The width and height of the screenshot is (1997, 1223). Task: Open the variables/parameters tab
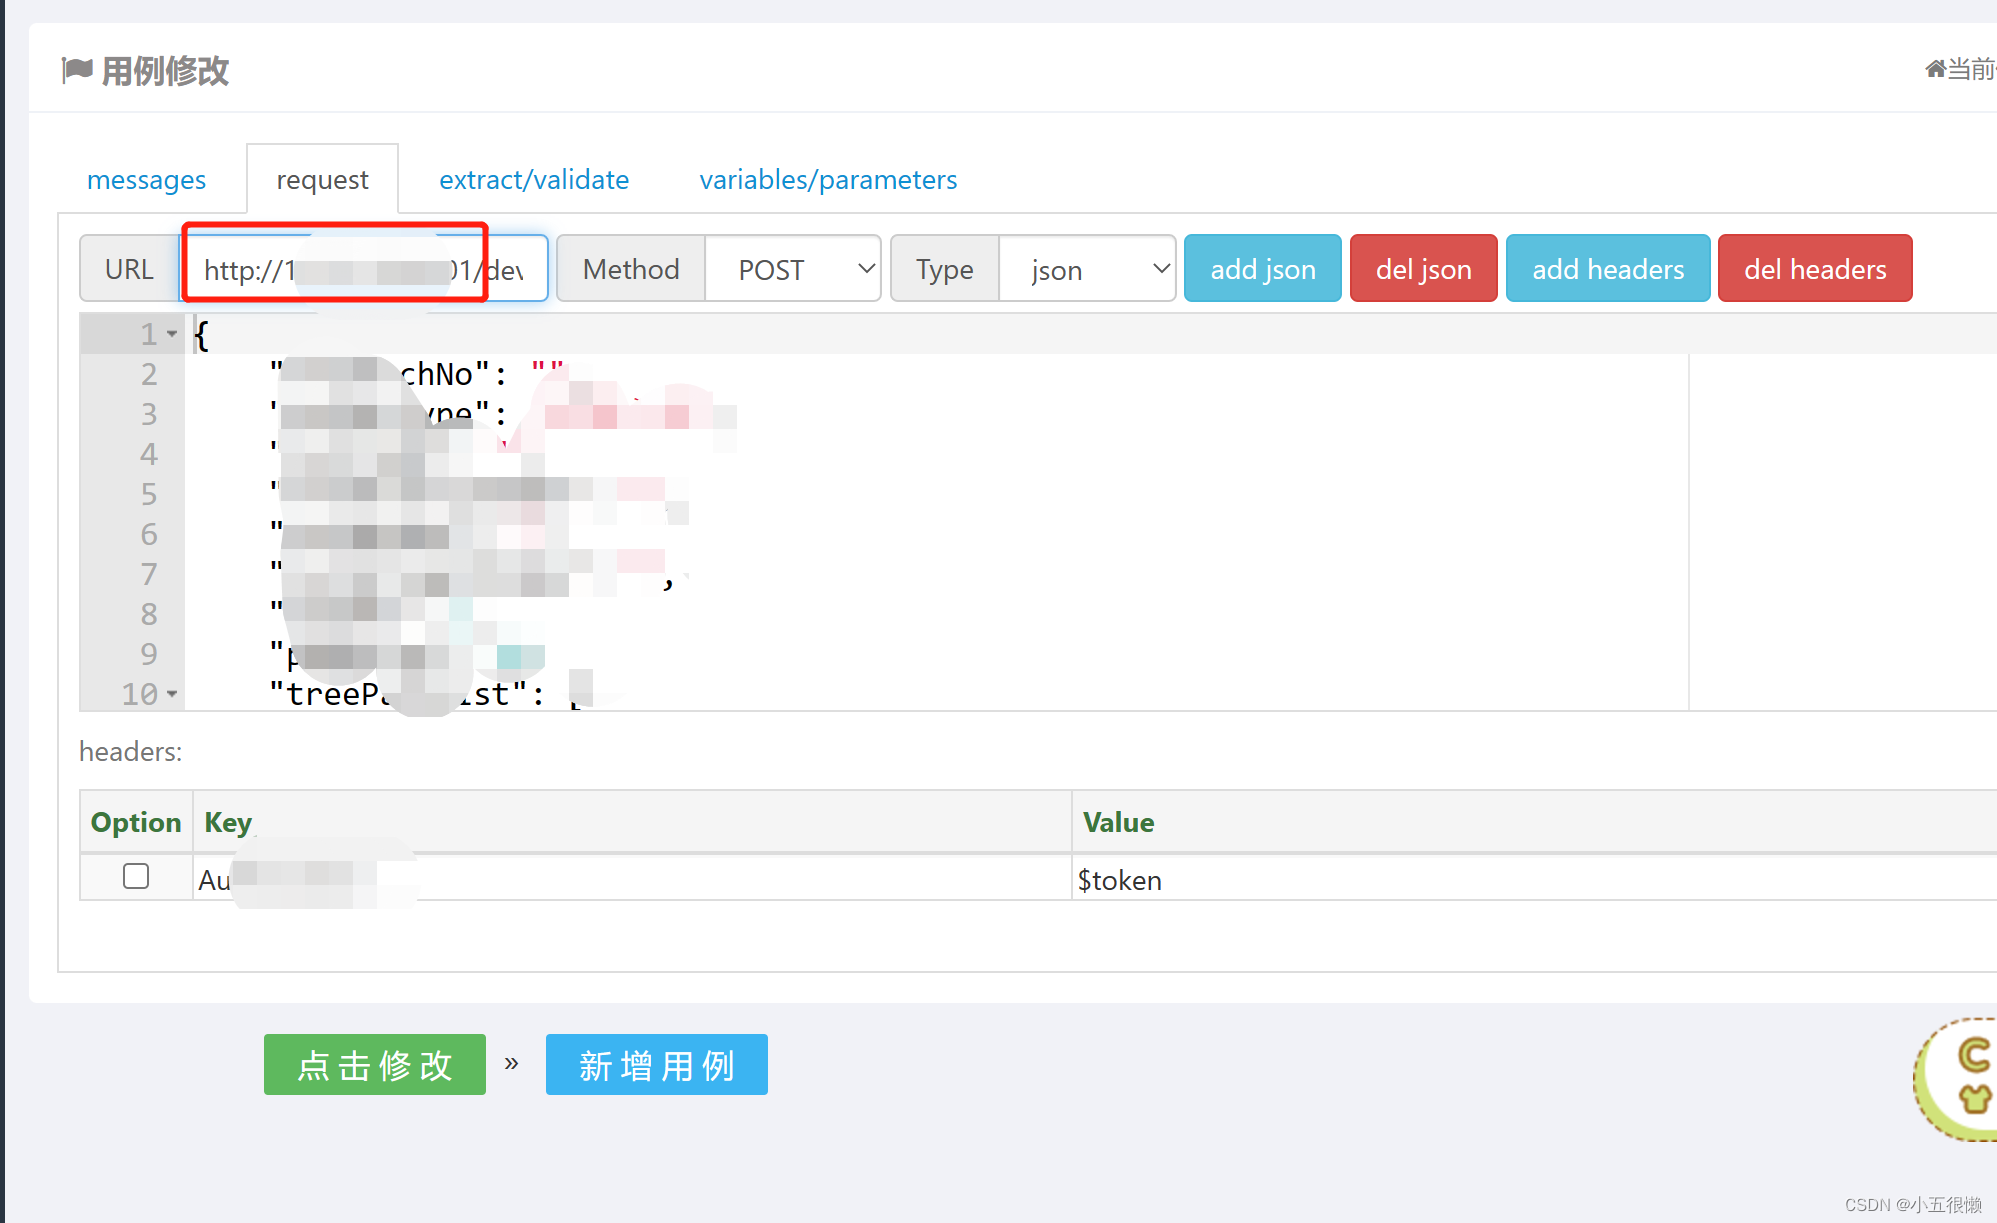[x=827, y=179]
